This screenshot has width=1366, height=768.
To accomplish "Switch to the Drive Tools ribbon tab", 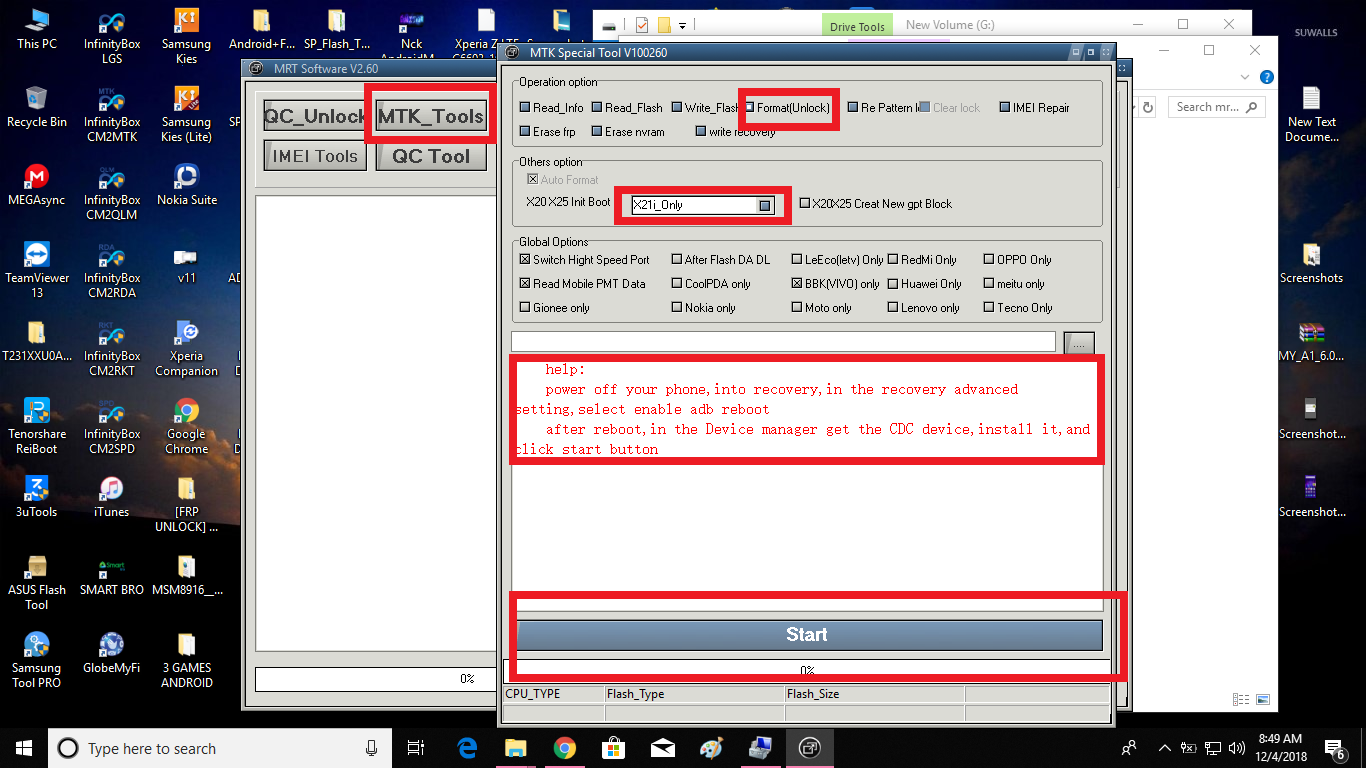I will pyautogui.click(x=857, y=26).
